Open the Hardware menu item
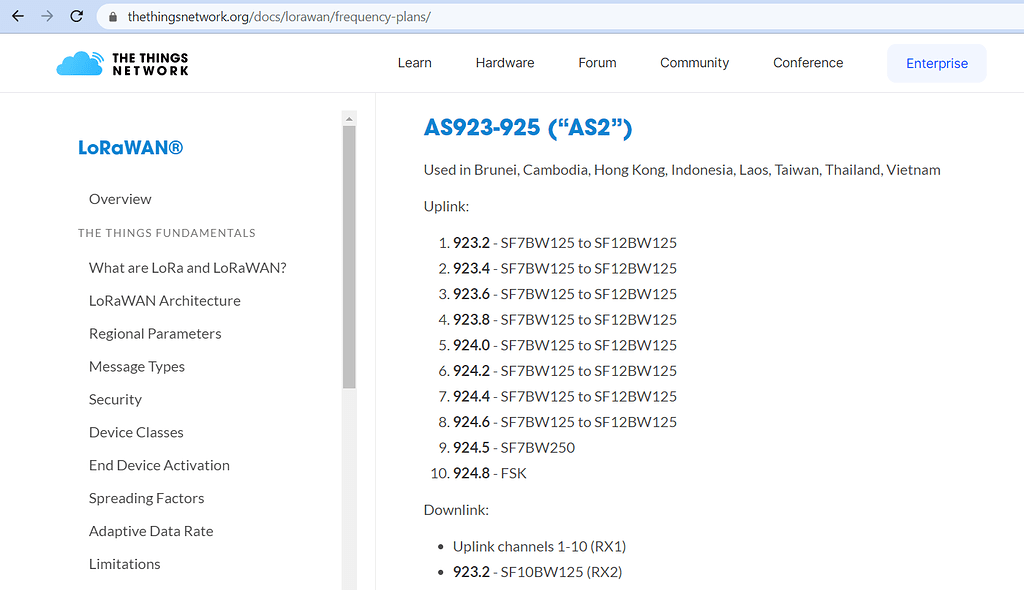The height and width of the screenshot is (590, 1024). [x=504, y=62]
